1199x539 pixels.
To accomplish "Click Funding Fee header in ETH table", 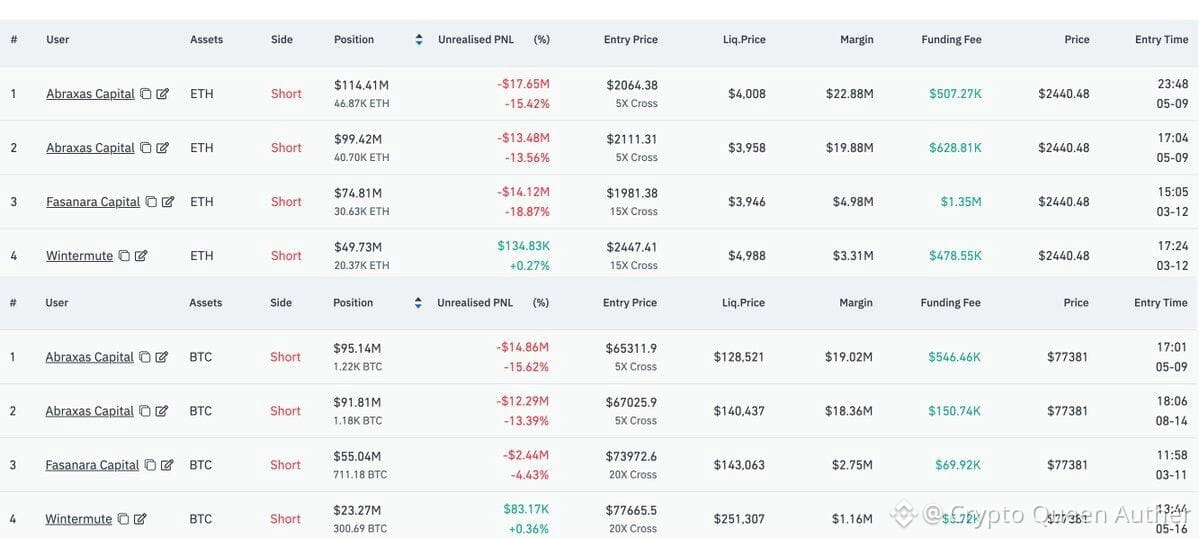I will tap(951, 40).
